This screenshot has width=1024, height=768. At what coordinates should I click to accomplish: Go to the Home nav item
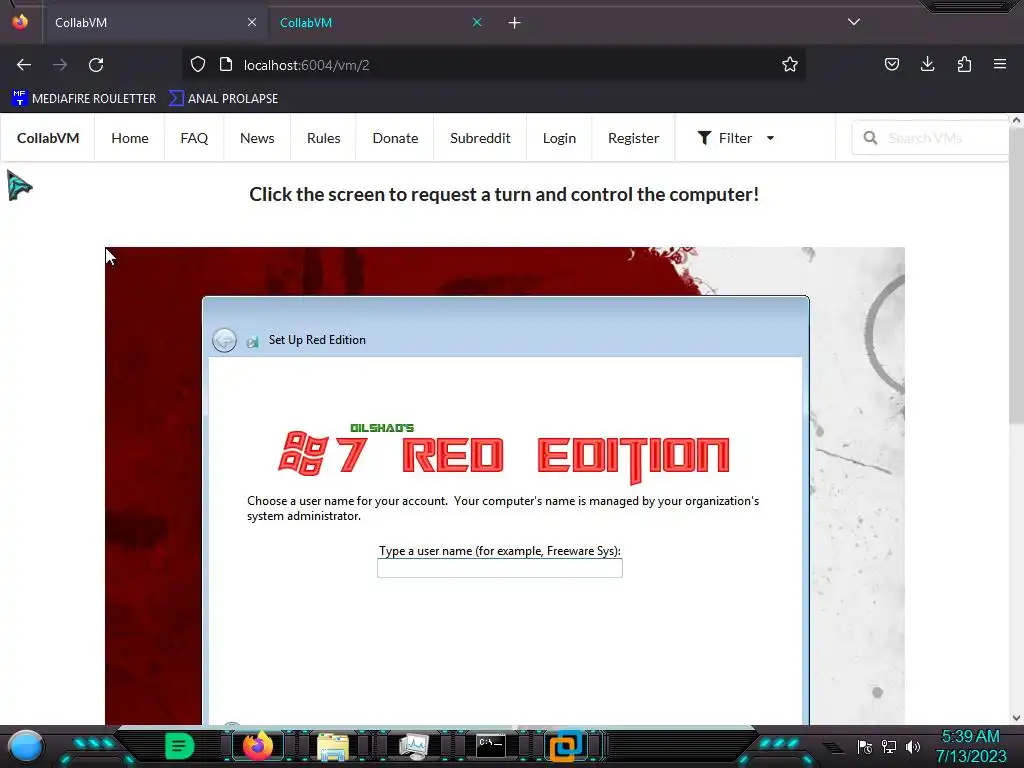click(130, 138)
